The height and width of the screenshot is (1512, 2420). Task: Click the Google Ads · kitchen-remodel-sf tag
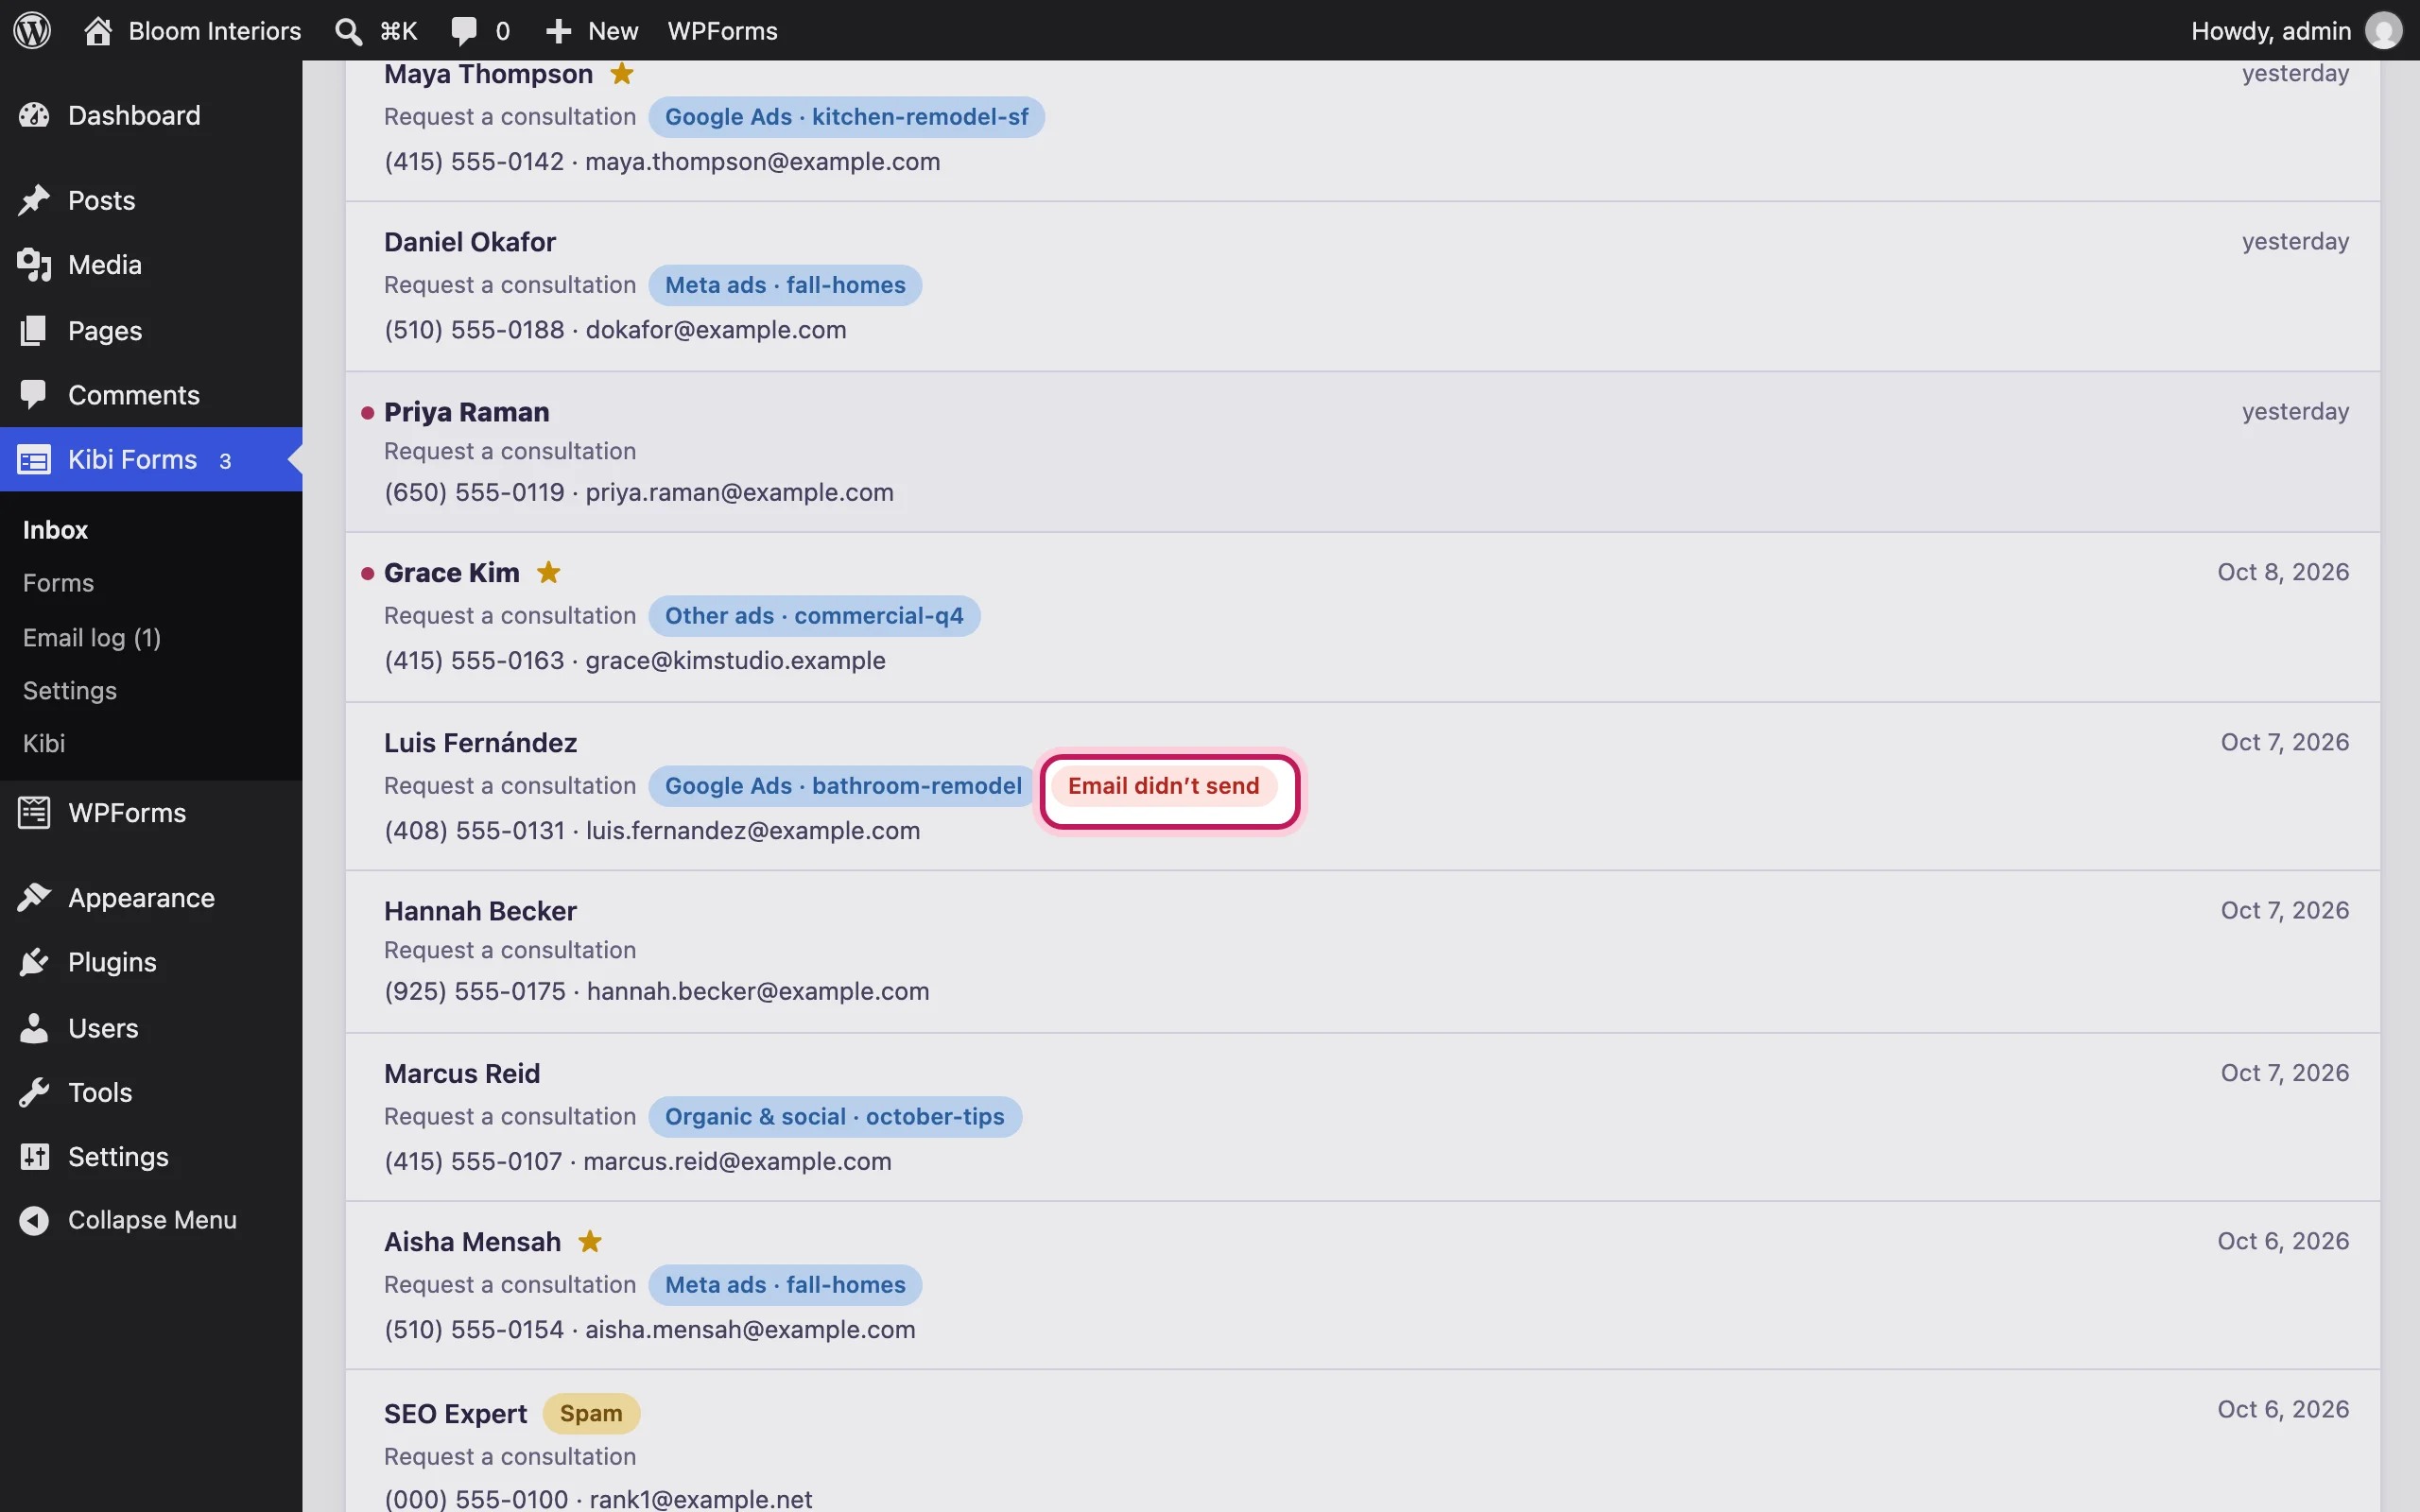pos(846,117)
